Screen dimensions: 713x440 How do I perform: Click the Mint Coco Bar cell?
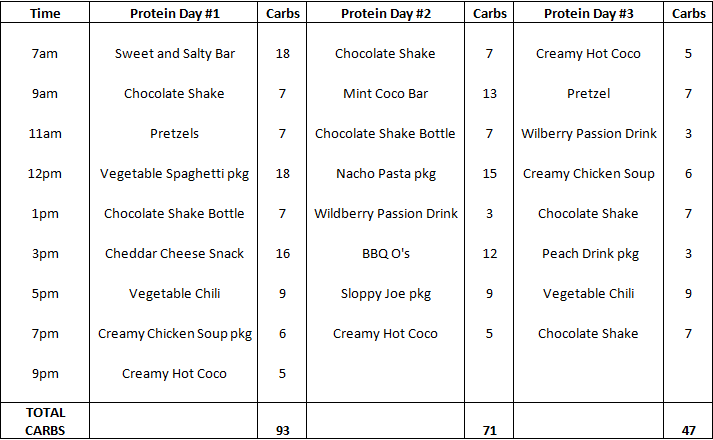pyautogui.click(x=385, y=93)
